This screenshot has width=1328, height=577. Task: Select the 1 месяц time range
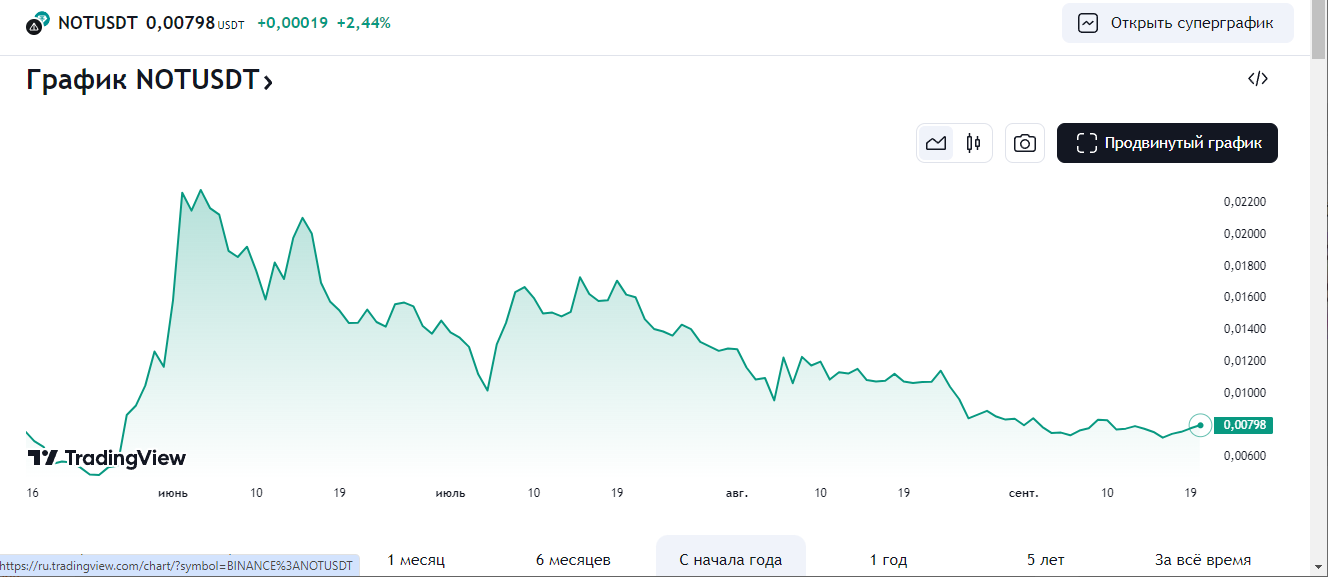pyautogui.click(x=416, y=560)
